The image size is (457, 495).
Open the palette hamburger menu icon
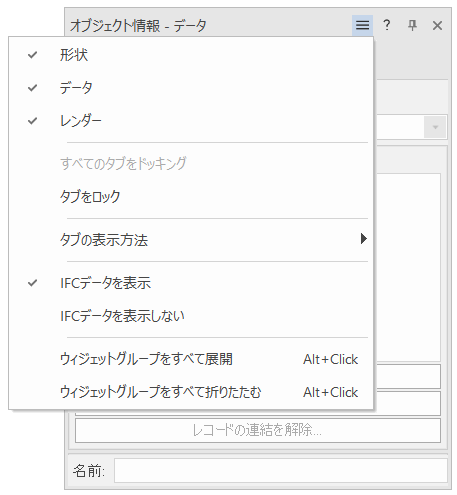coord(362,25)
